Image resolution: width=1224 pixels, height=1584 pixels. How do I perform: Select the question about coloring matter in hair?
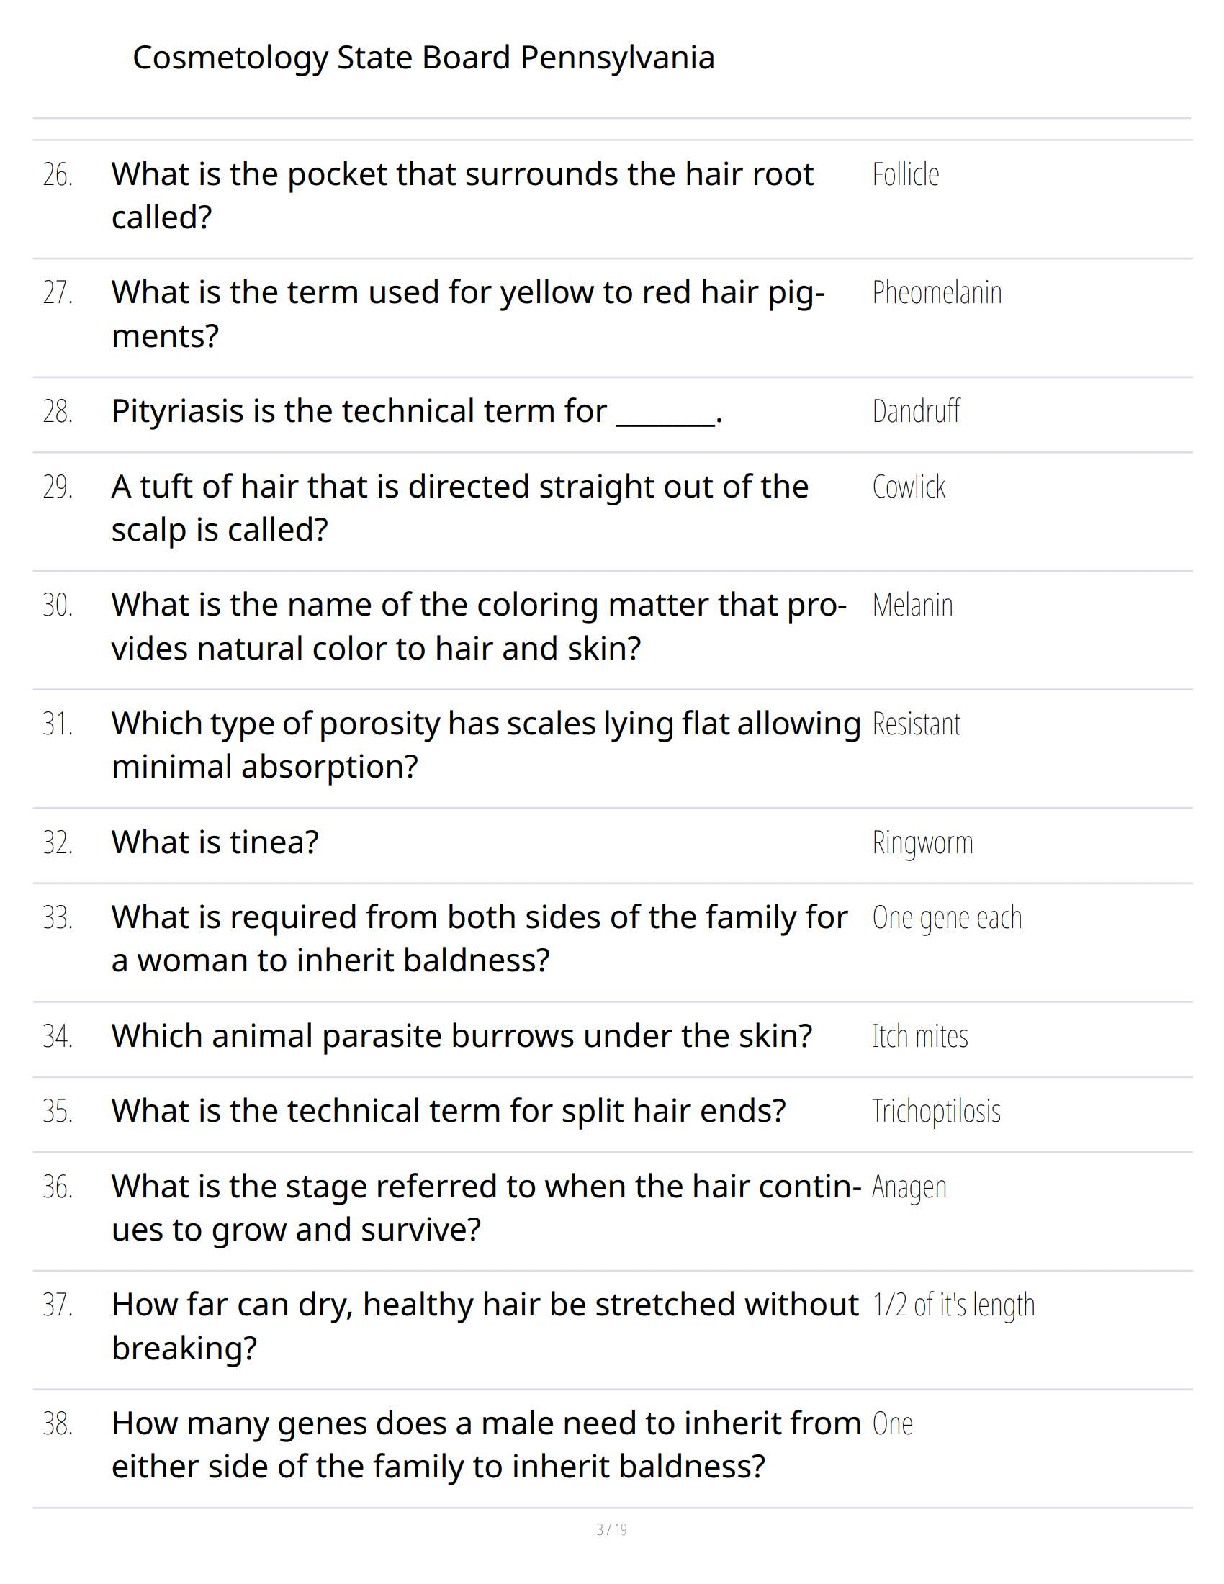479,626
